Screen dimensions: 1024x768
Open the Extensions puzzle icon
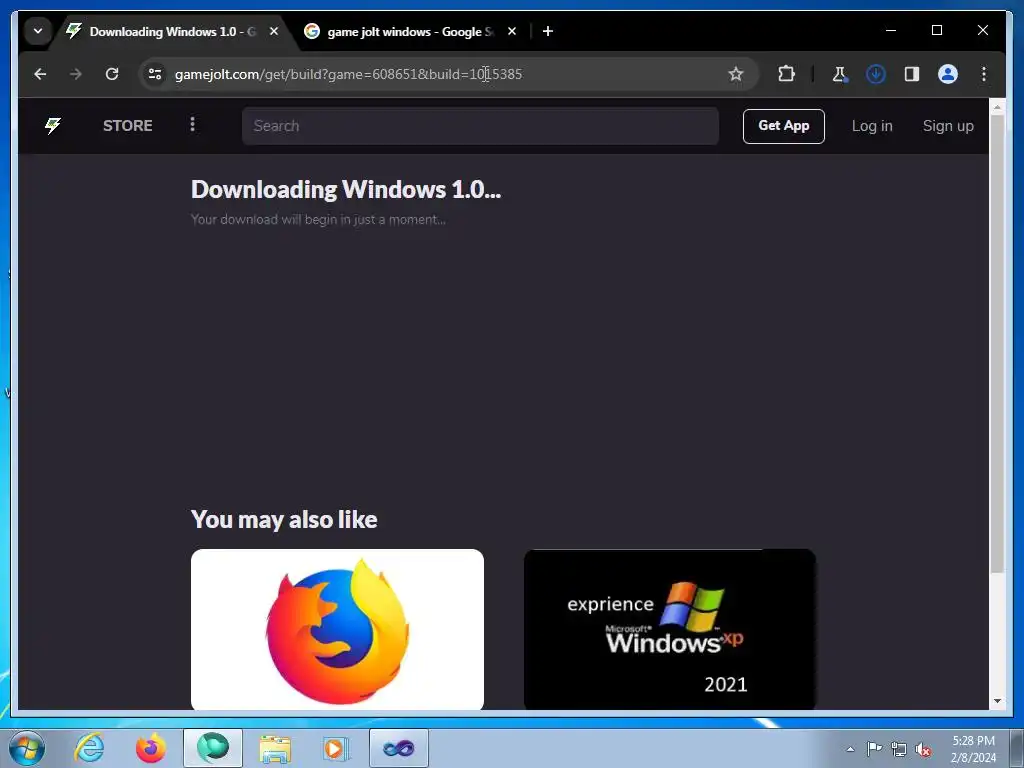pyautogui.click(x=786, y=74)
